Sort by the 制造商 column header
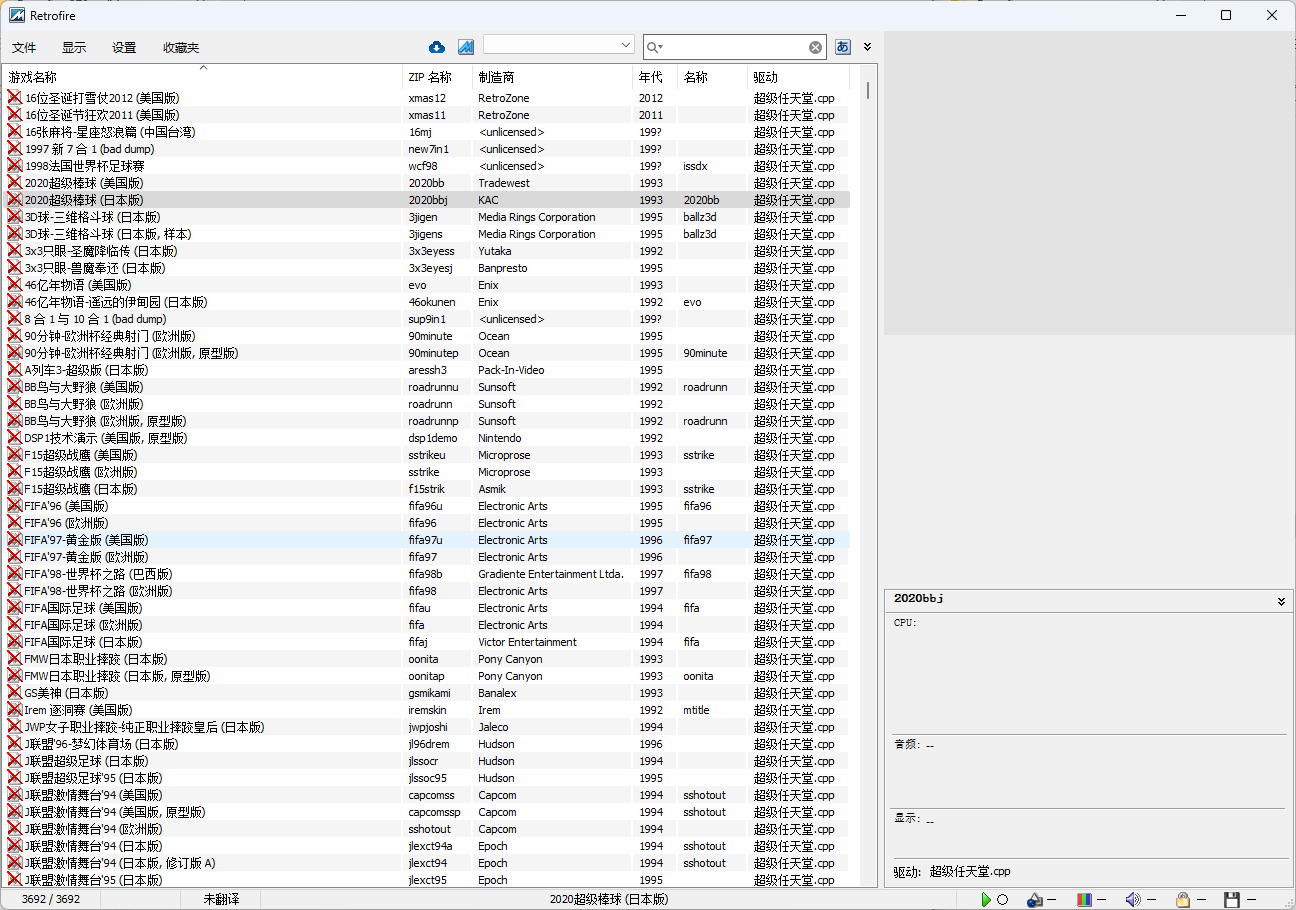 click(x=553, y=77)
